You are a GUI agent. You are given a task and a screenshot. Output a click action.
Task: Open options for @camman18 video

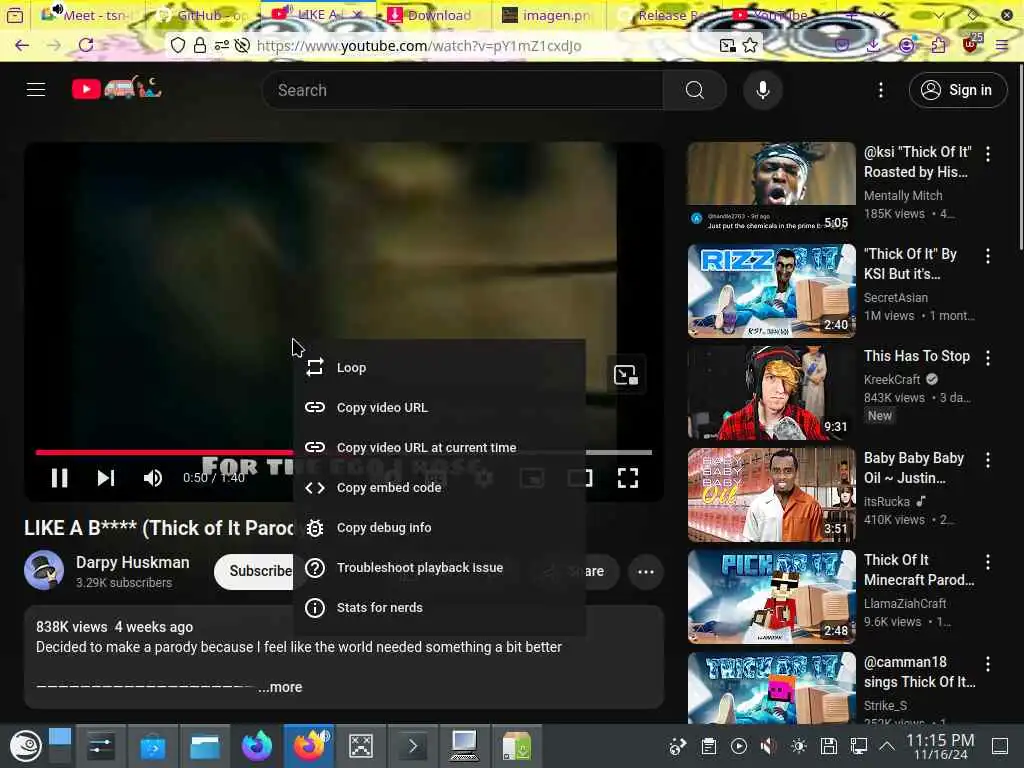(988, 664)
